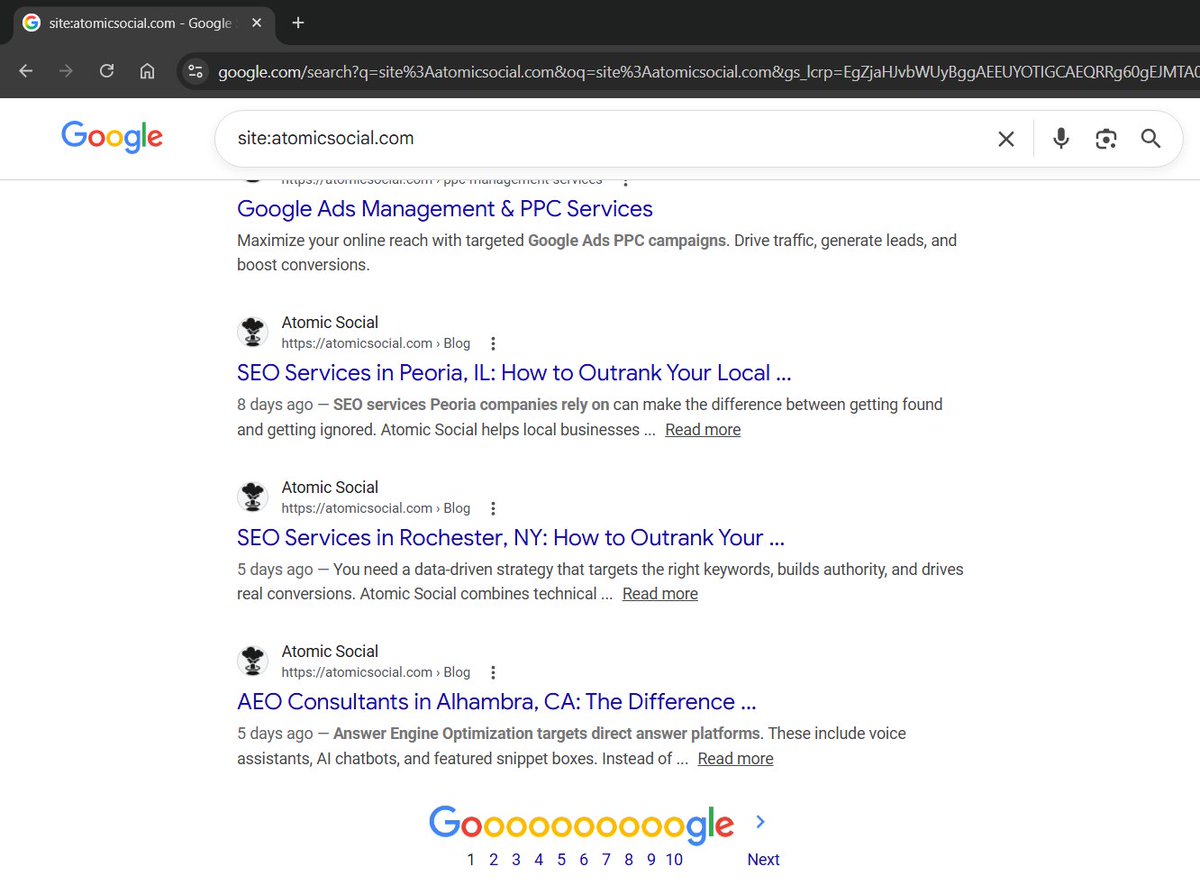Submit search with magnifying glass icon

[x=1151, y=139]
